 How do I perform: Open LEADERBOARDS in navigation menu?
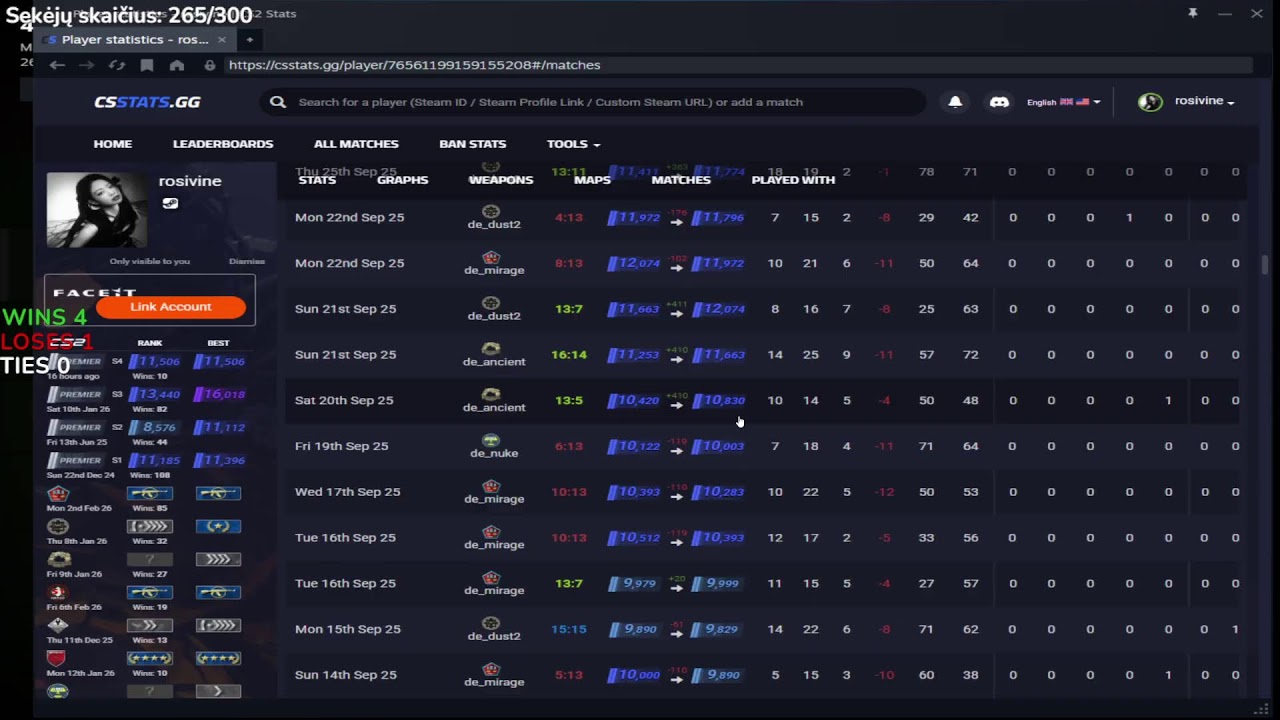pos(223,144)
